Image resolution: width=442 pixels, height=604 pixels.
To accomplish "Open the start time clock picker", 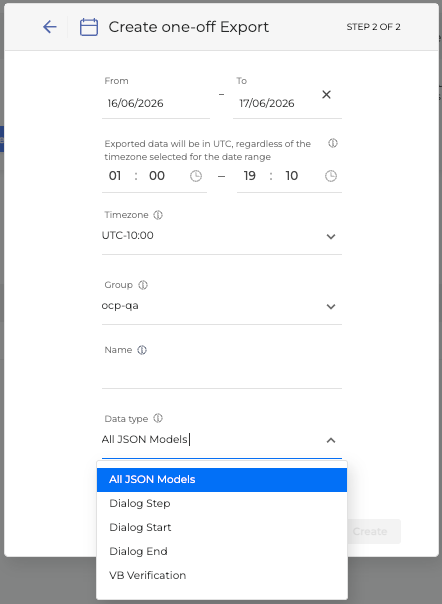I will click(x=196, y=176).
